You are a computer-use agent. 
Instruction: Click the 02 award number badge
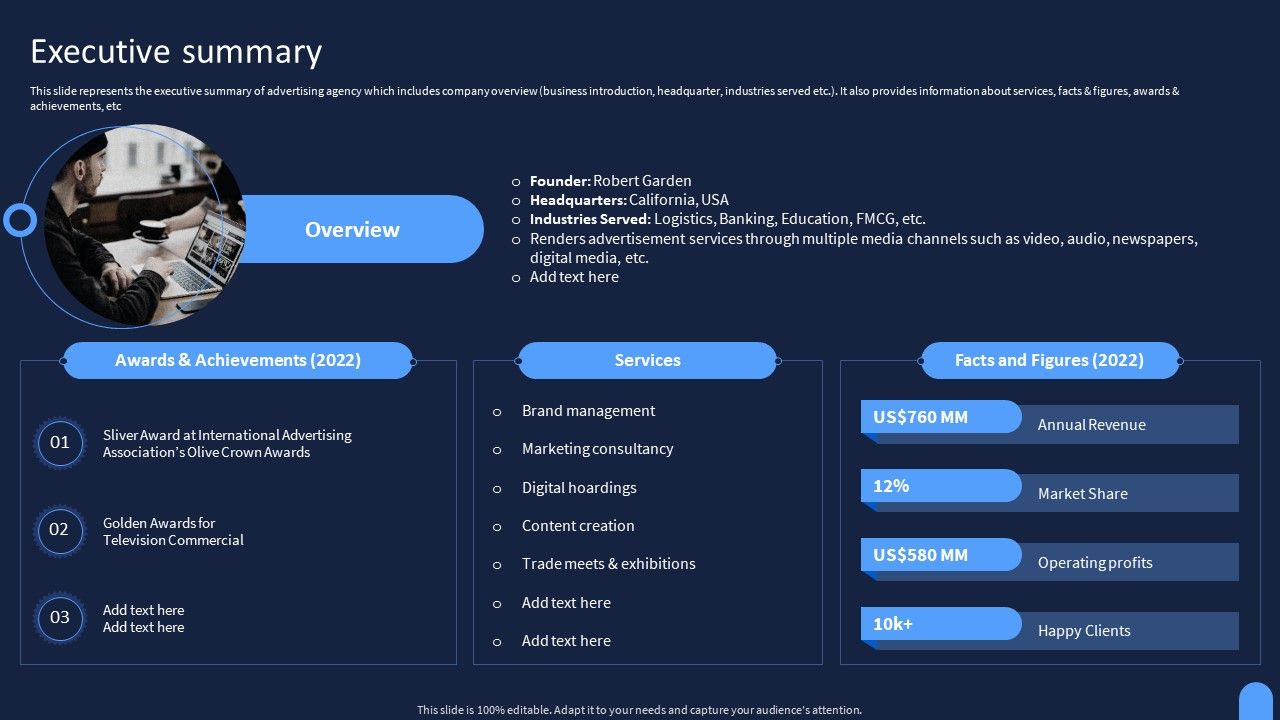pyautogui.click(x=60, y=530)
